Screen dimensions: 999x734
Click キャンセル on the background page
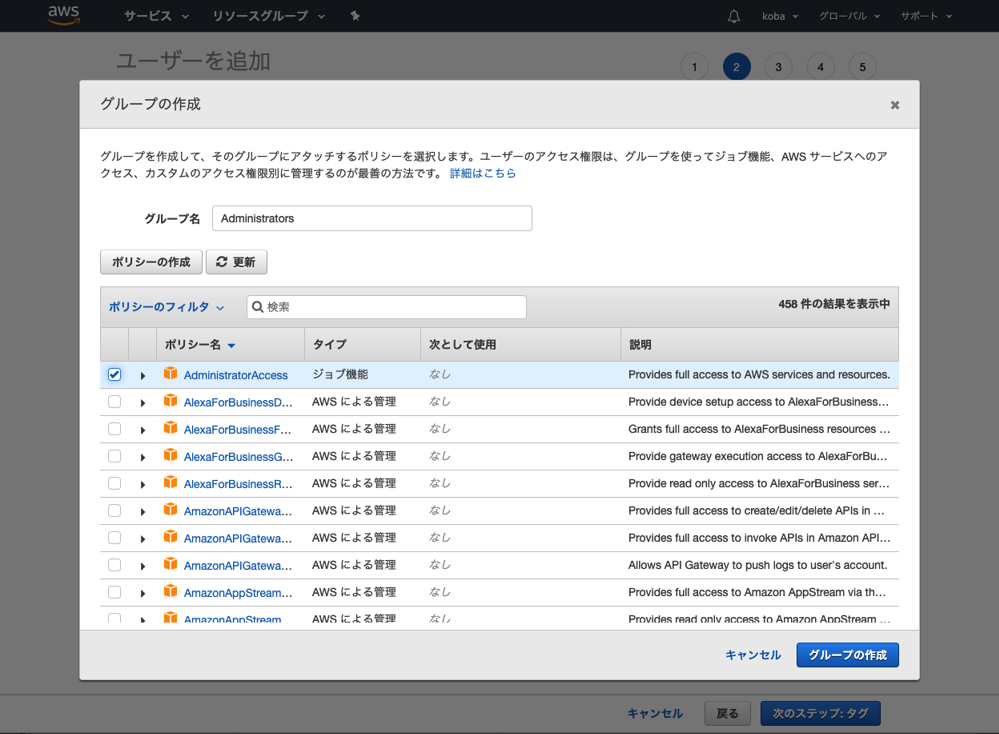click(x=655, y=714)
